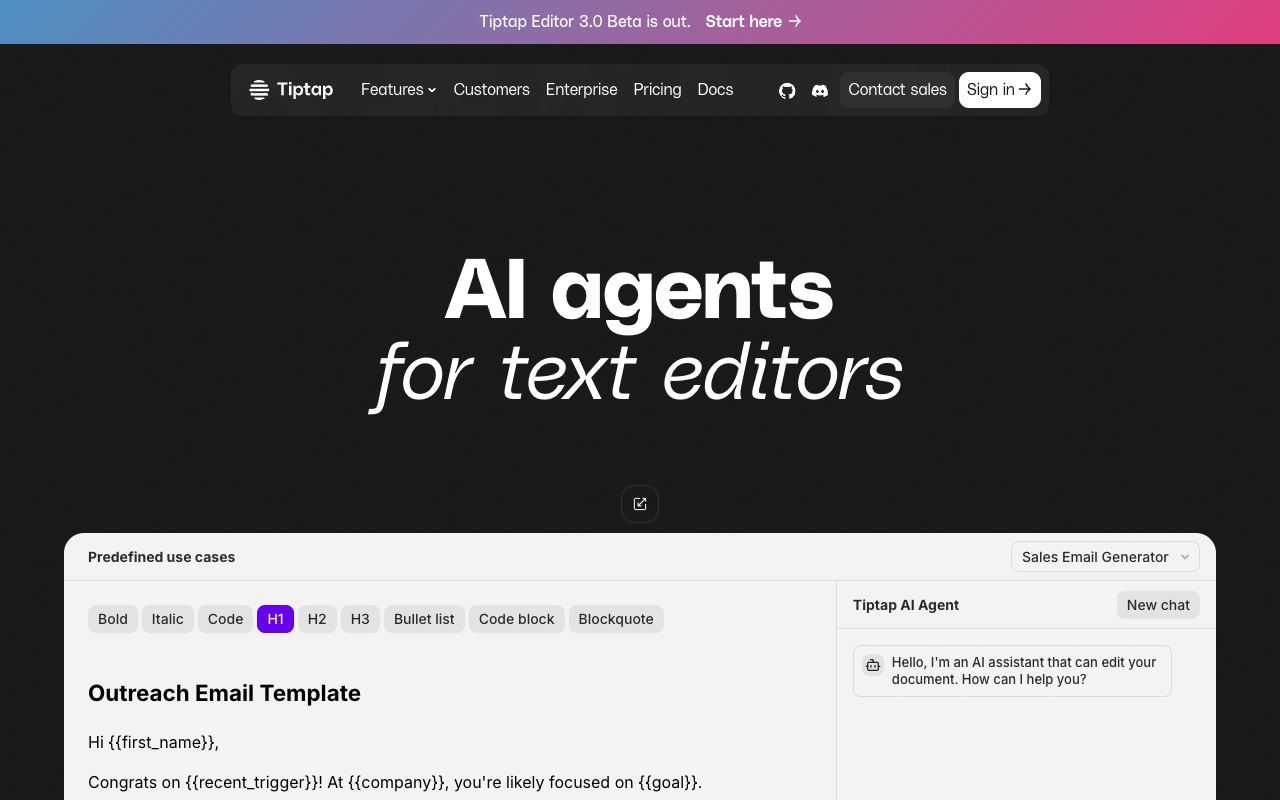Open the Pricing page

[657, 90]
